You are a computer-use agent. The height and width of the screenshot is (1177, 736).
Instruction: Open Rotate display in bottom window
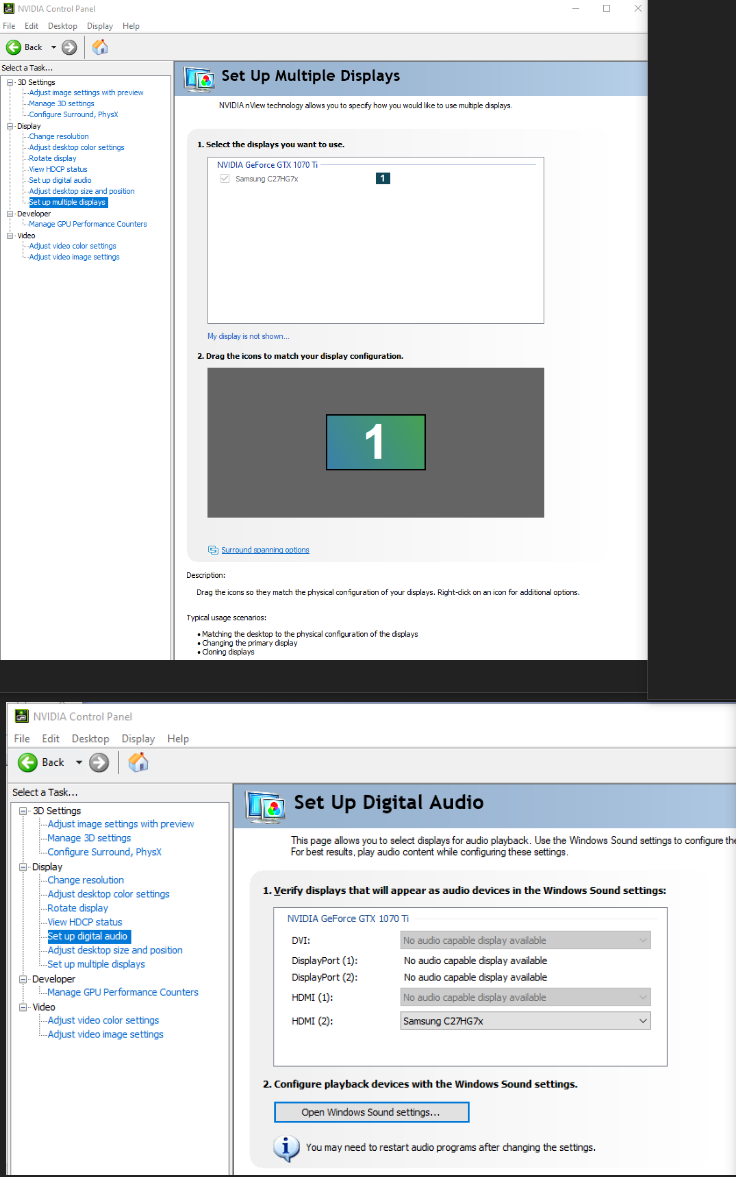coord(78,908)
